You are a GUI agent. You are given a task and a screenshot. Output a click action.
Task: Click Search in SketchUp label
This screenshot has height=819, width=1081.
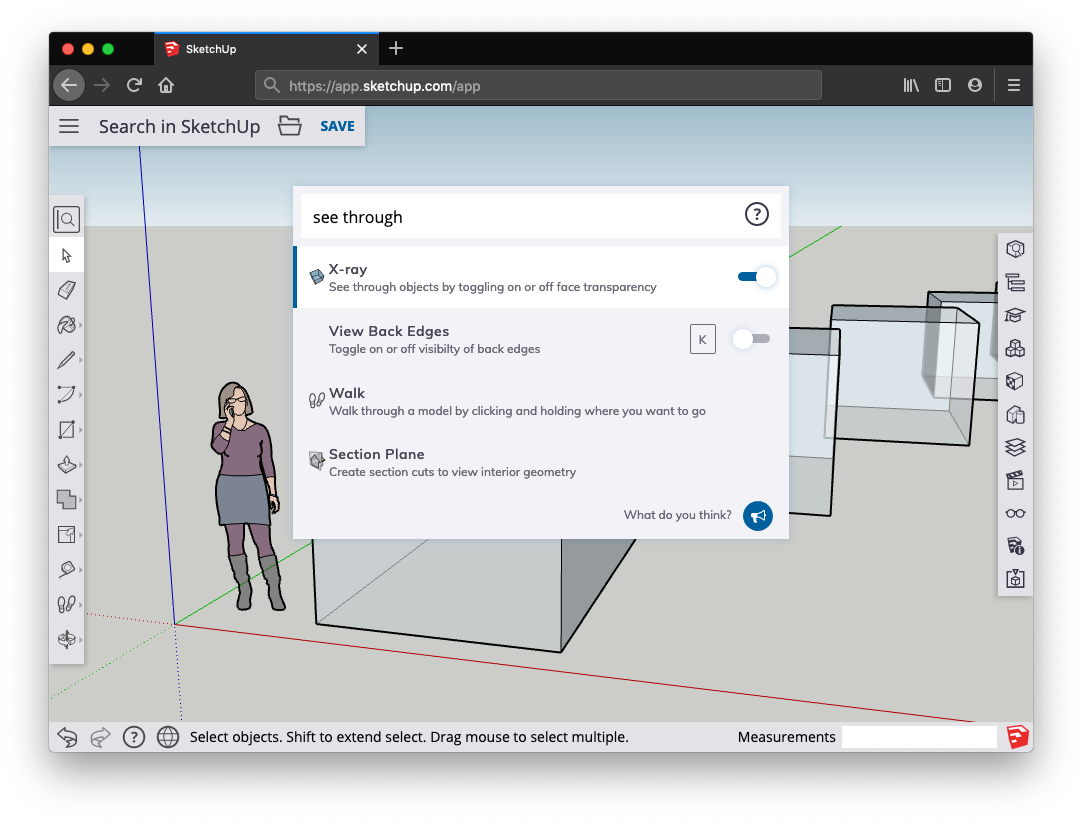click(179, 127)
